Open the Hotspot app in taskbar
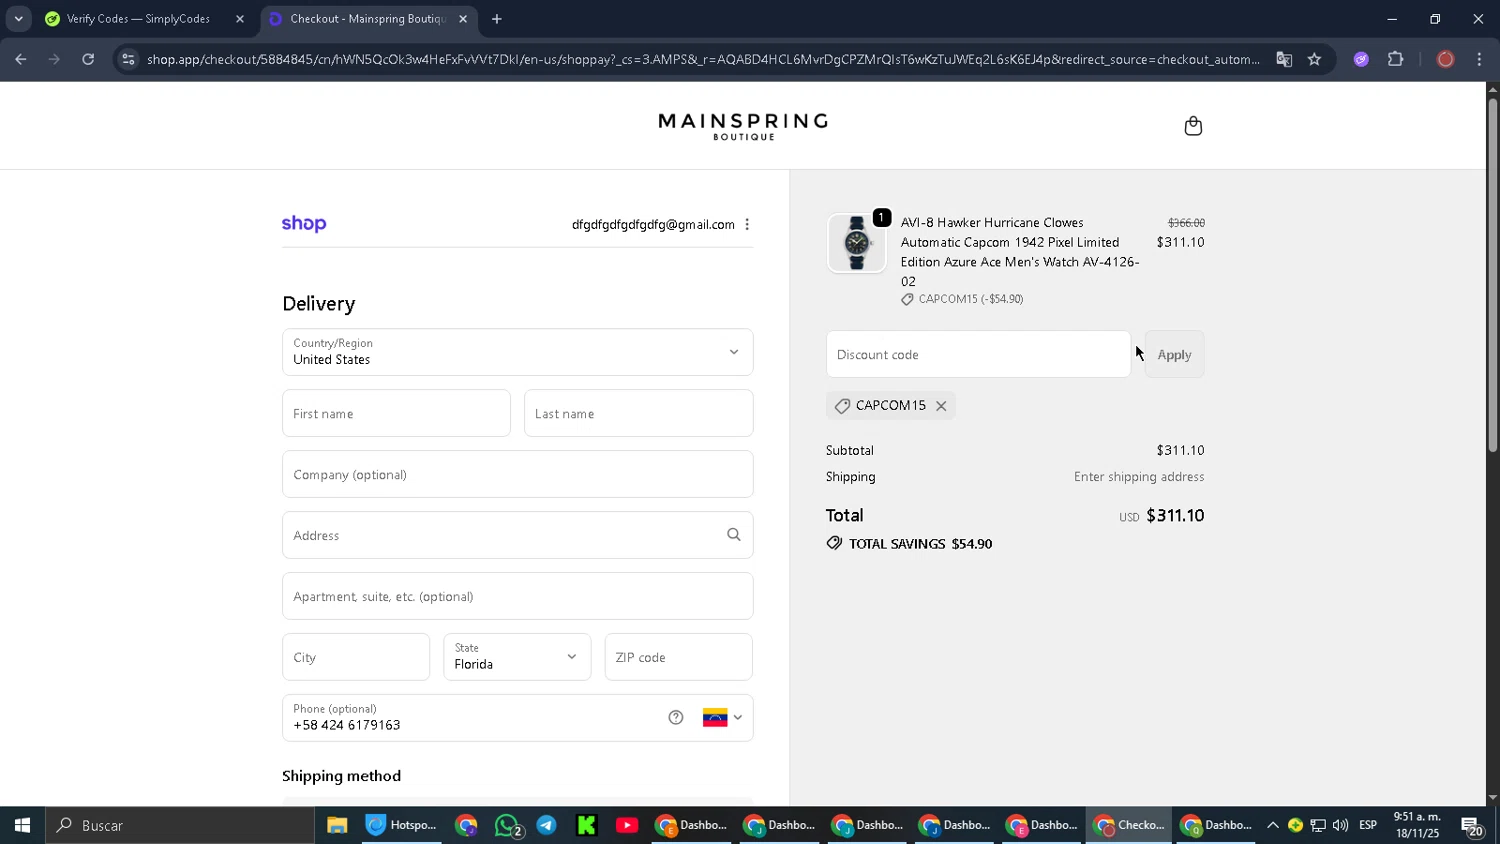The width and height of the screenshot is (1500, 844). (x=402, y=825)
